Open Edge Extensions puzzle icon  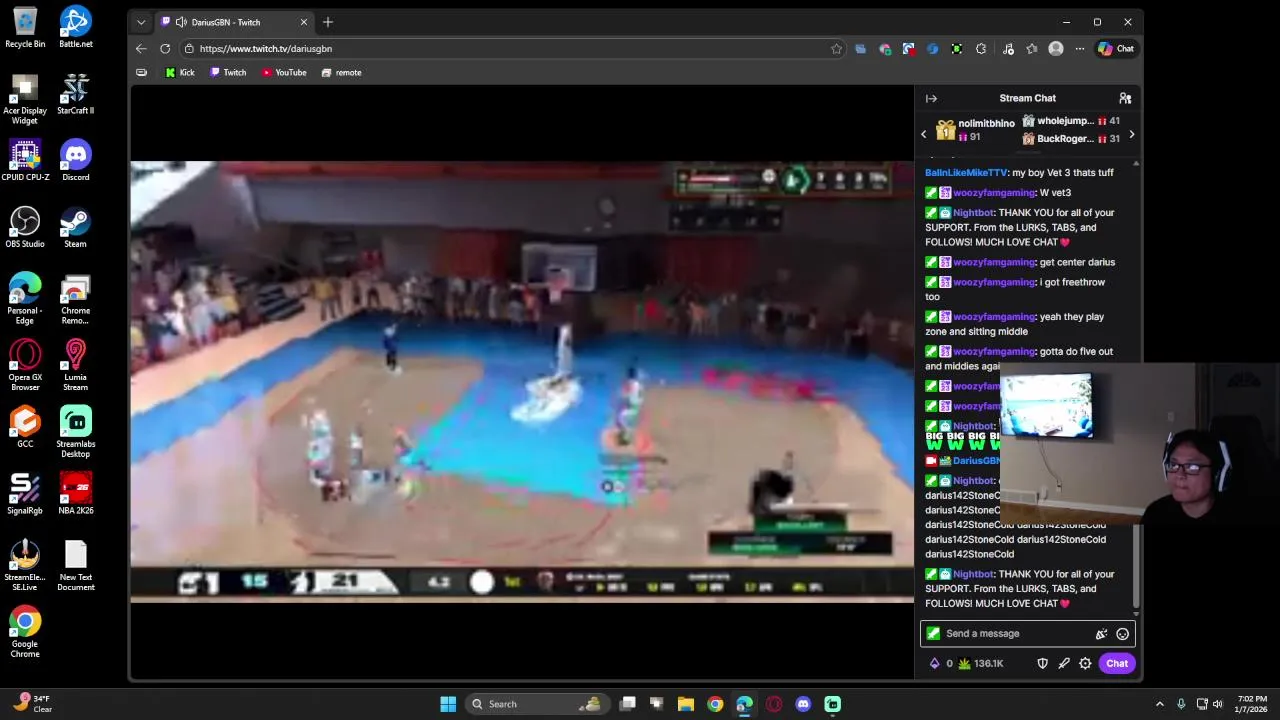[x=981, y=48]
